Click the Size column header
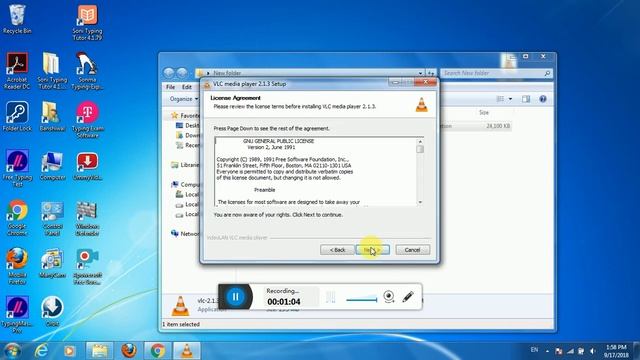Viewport: 640px width, 360px height. 484,112
